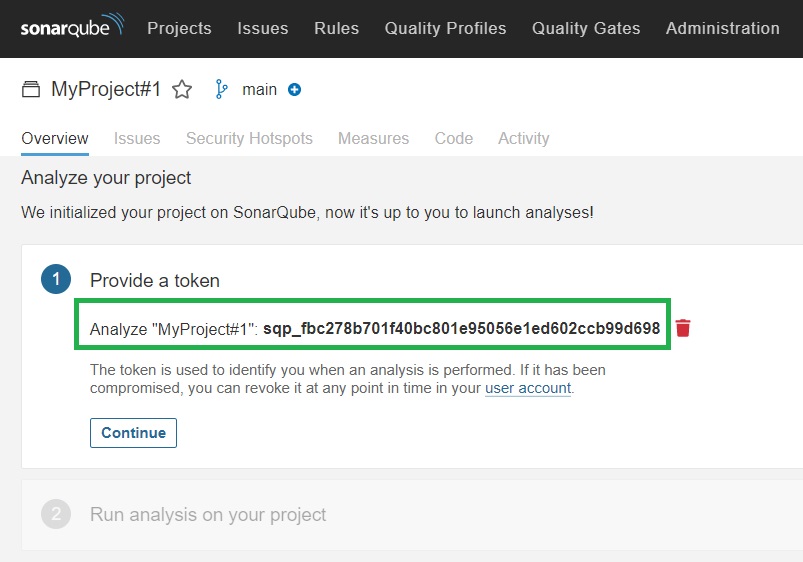Select the Activity tab
The height and width of the screenshot is (562, 803).
pyautogui.click(x=523, y=138)
